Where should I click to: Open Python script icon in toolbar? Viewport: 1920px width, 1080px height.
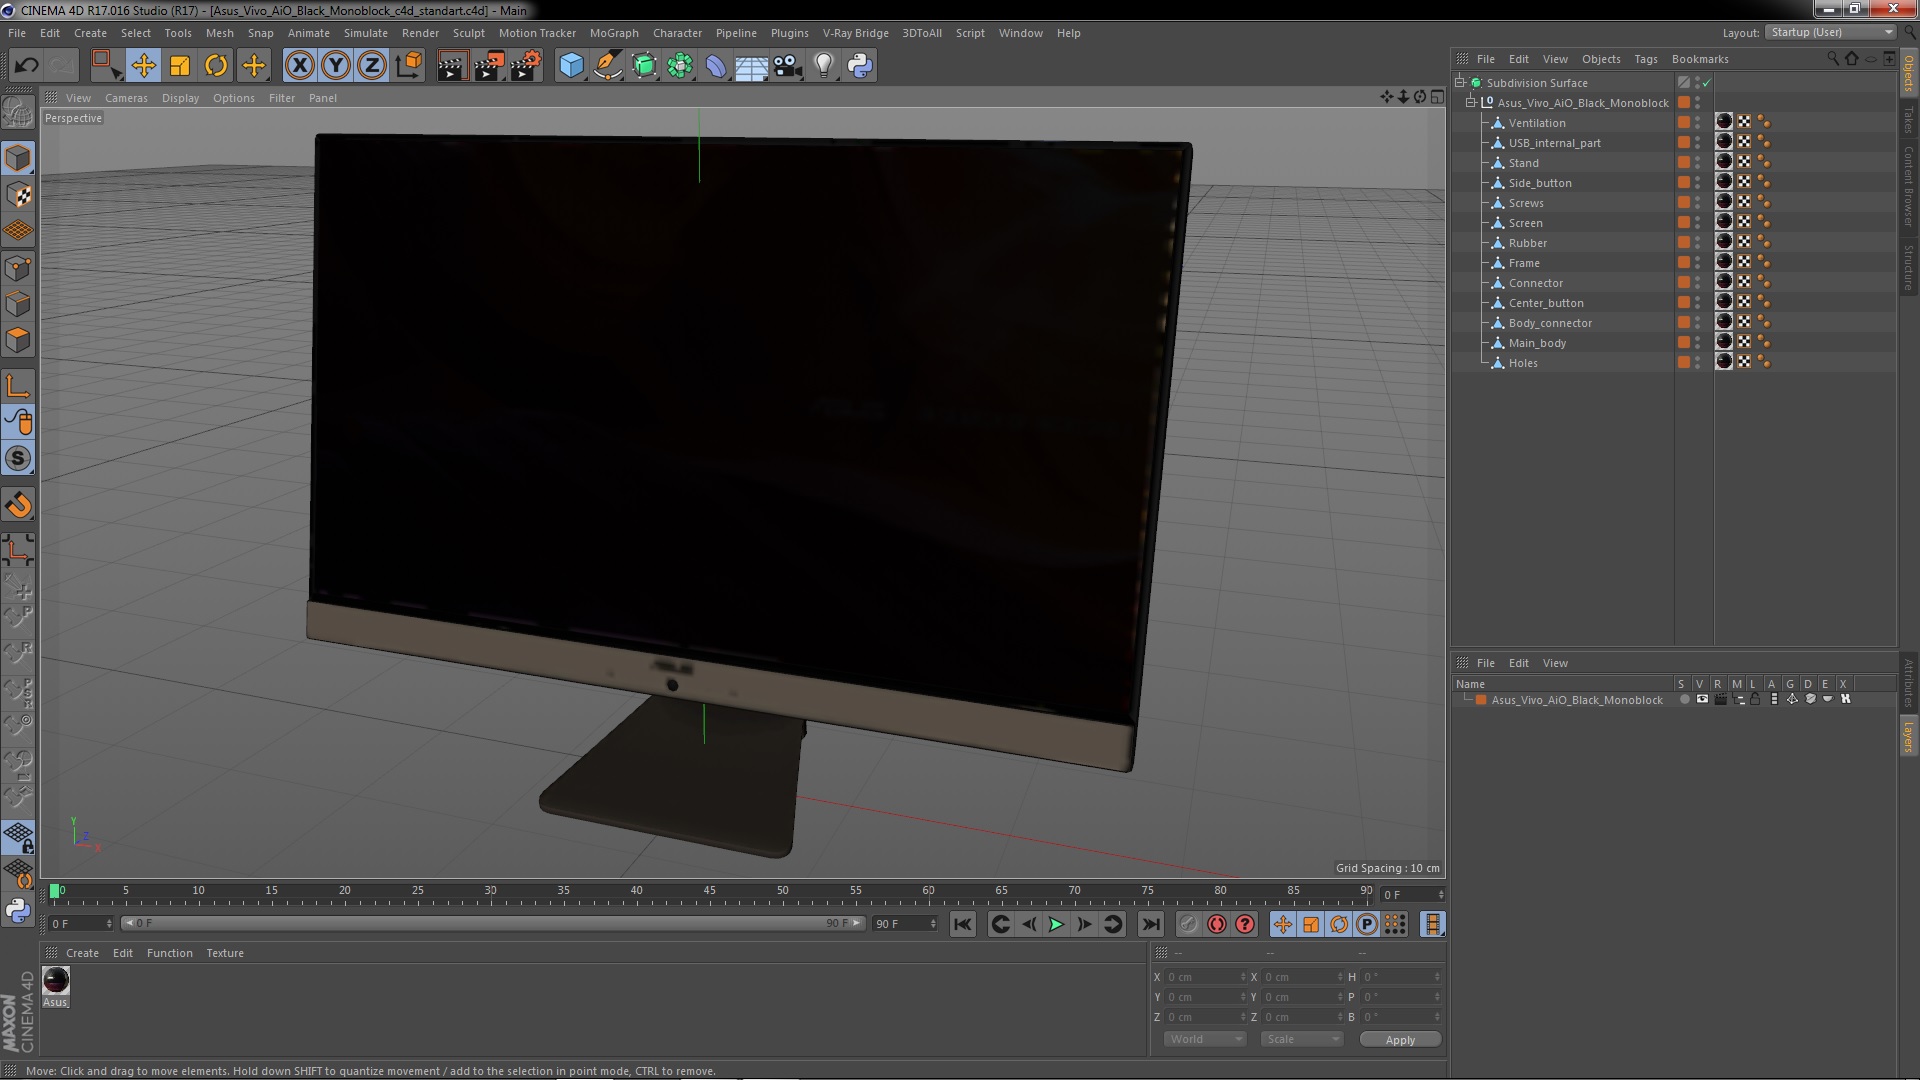(860, 66)
